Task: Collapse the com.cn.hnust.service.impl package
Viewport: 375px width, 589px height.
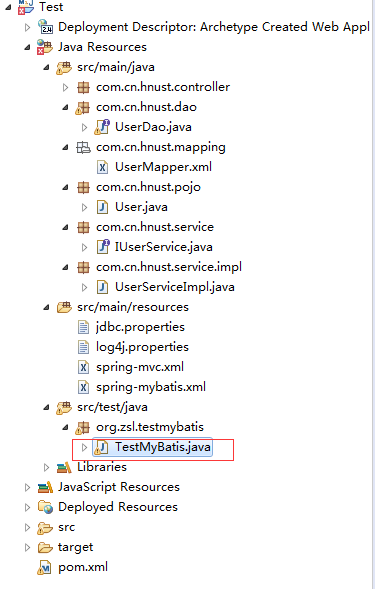Action: coord(65,267)
